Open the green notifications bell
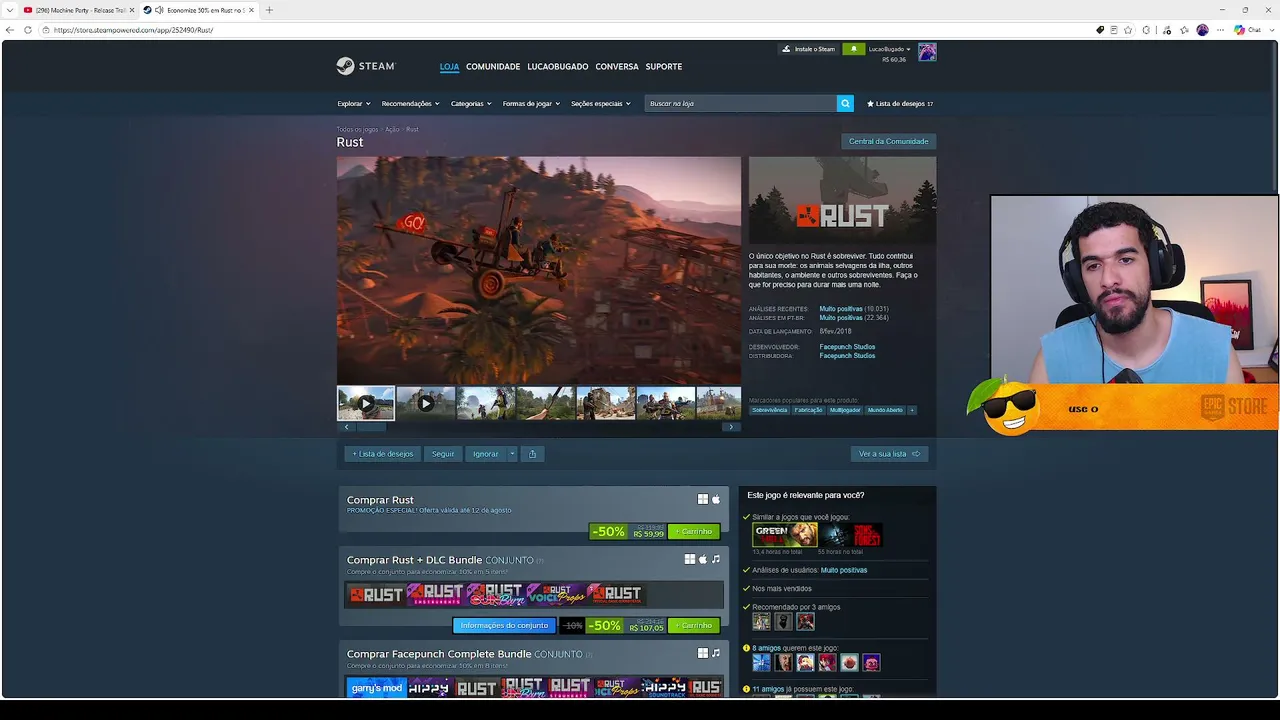 pos(853,49)
